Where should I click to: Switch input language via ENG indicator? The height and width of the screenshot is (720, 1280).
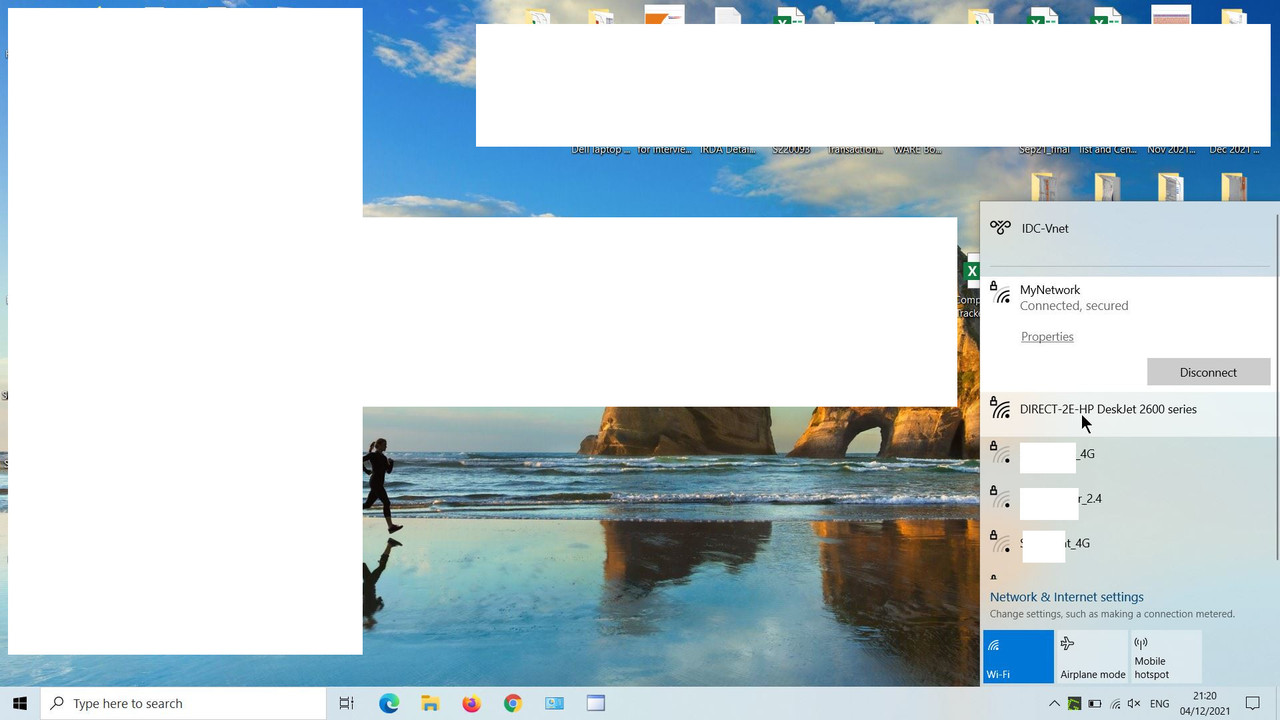pos(1159,704)
